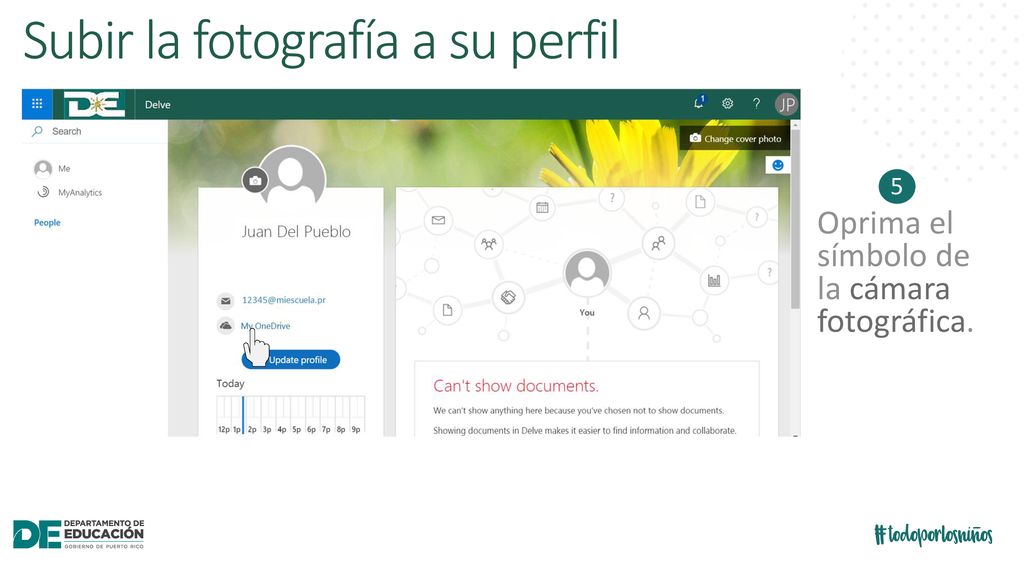Click the single person bubble near You
1024x576 pixels.
point(644,313)
